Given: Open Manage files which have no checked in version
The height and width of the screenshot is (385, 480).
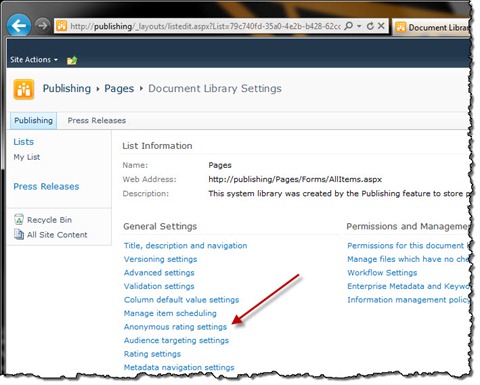Looking at the screenshot, I should coord(408,259).
